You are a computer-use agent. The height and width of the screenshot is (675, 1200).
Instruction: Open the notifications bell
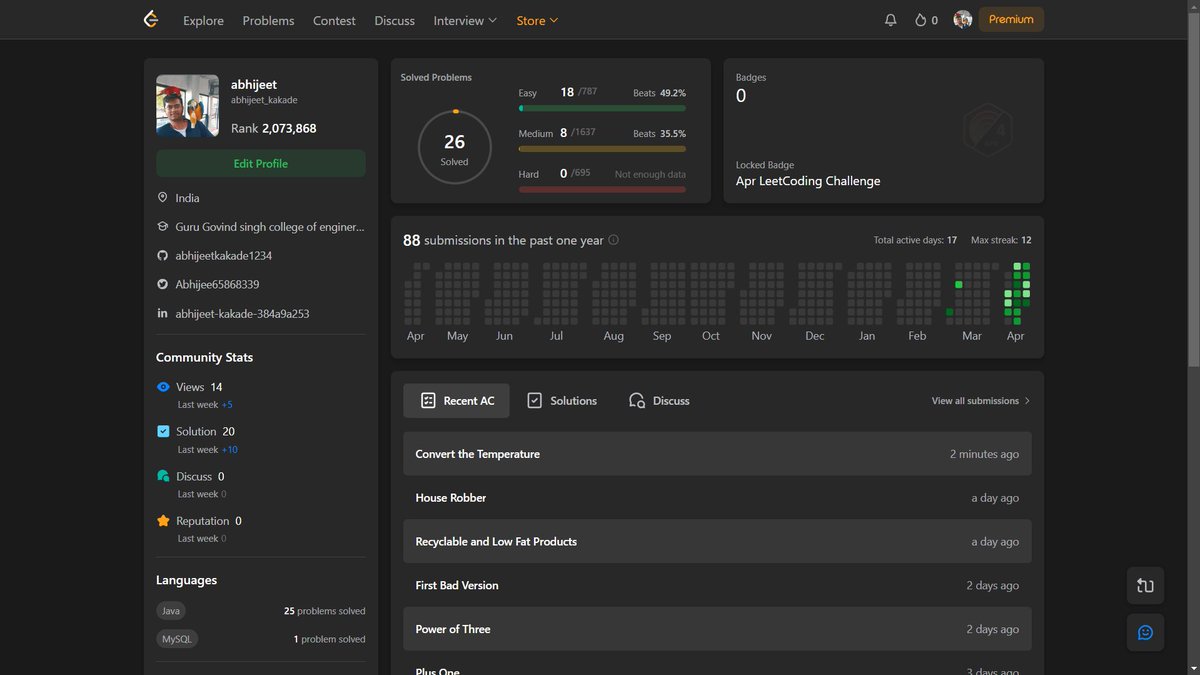click(x=891, y=20)
